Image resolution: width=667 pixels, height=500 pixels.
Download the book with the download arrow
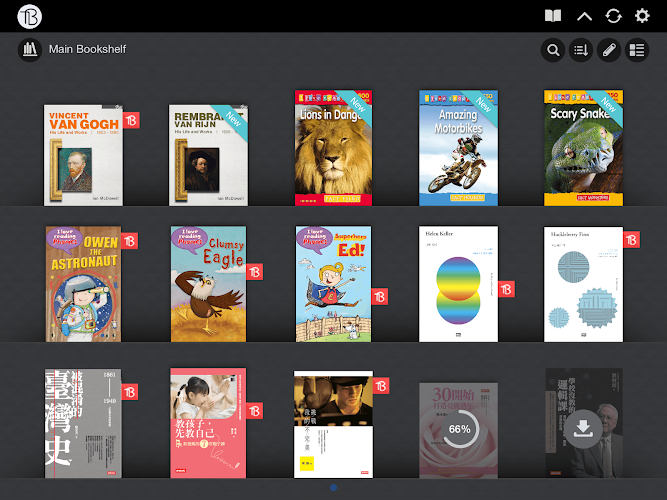click(x=583, y=429)
